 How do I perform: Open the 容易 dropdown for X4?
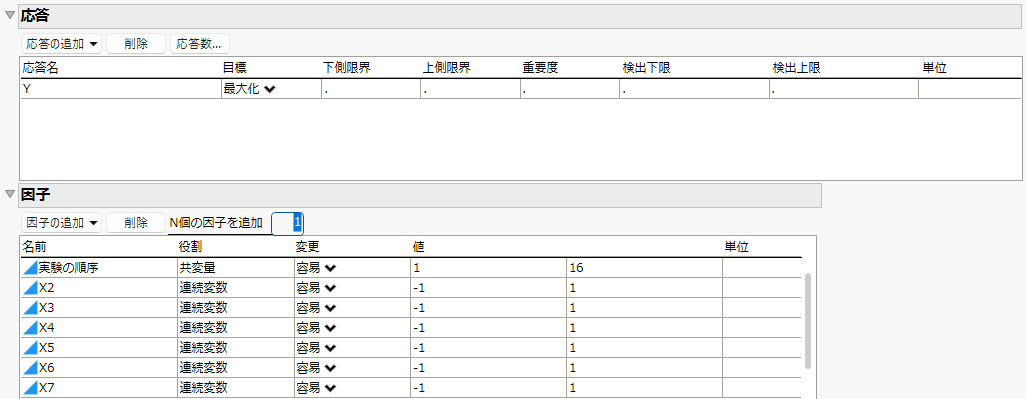coord(316,328)
